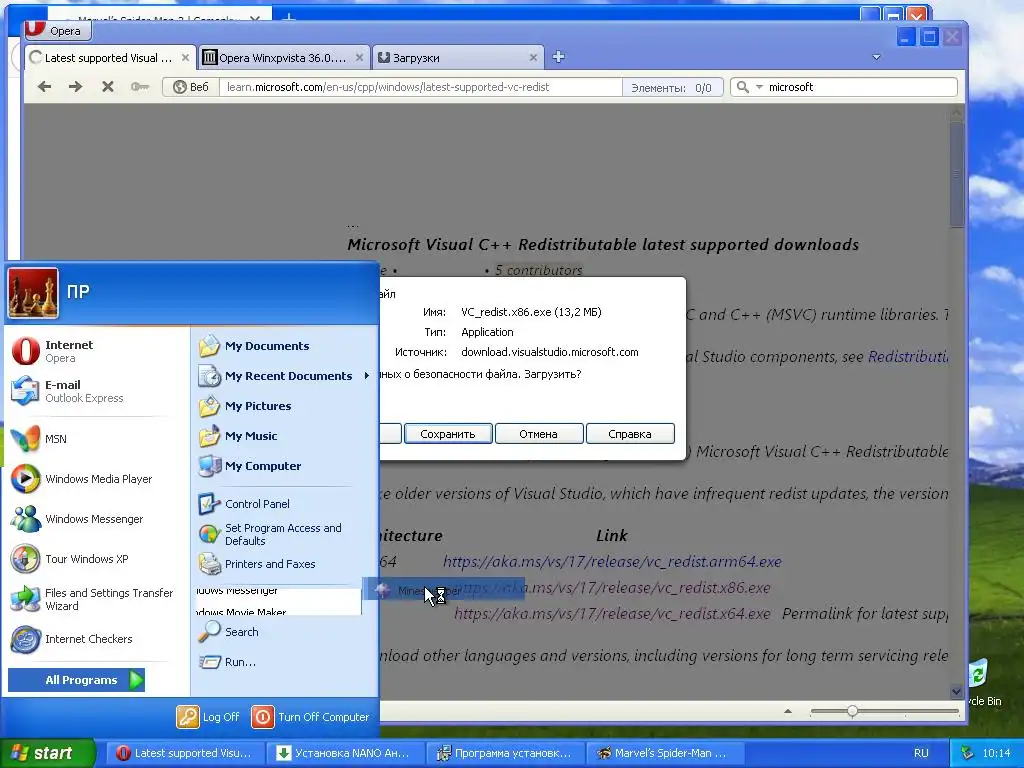The height and width of the screenshot is (768, 1024).
Task: Open the Opera main menu
Action: click(x=57, y=30)
